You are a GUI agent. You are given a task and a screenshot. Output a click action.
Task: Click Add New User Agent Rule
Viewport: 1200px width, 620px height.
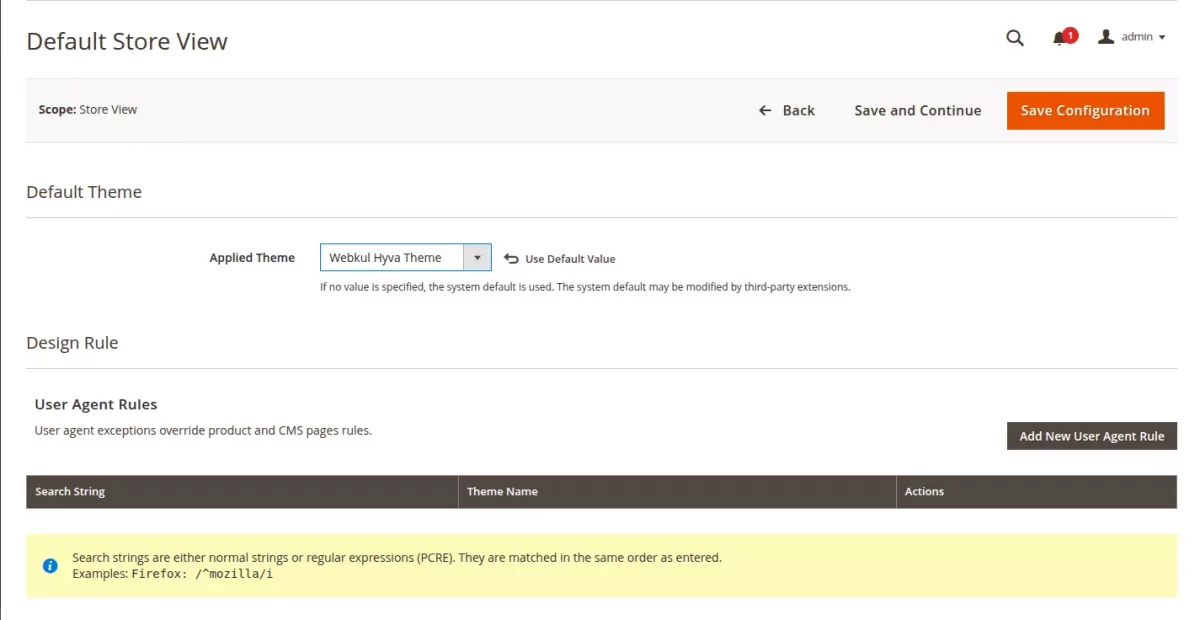click(1091, 436)
